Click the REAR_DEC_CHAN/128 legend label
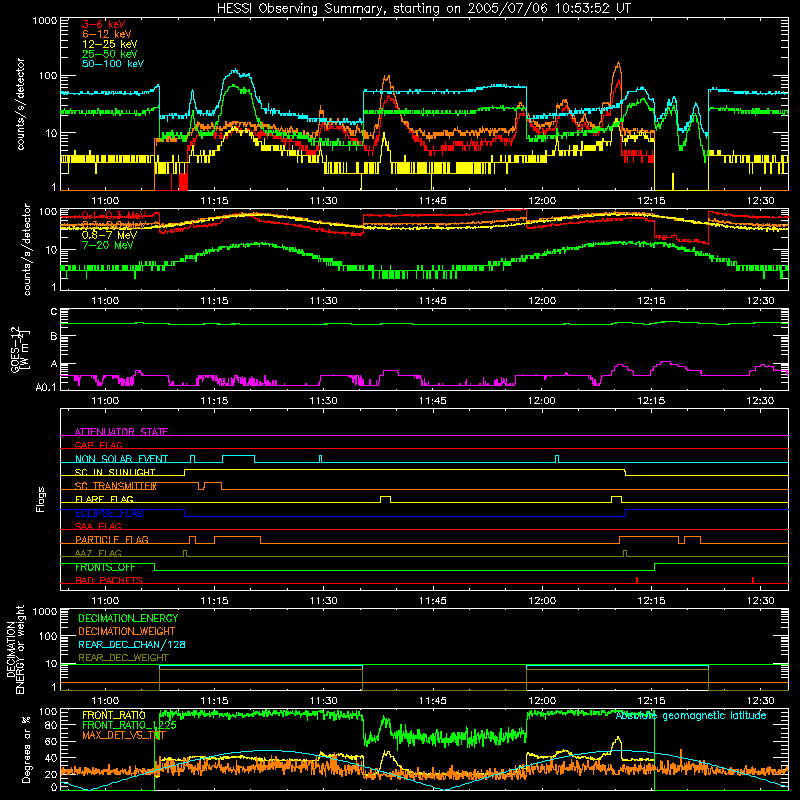This screenshot has width=800, height=800. [132, 644]
